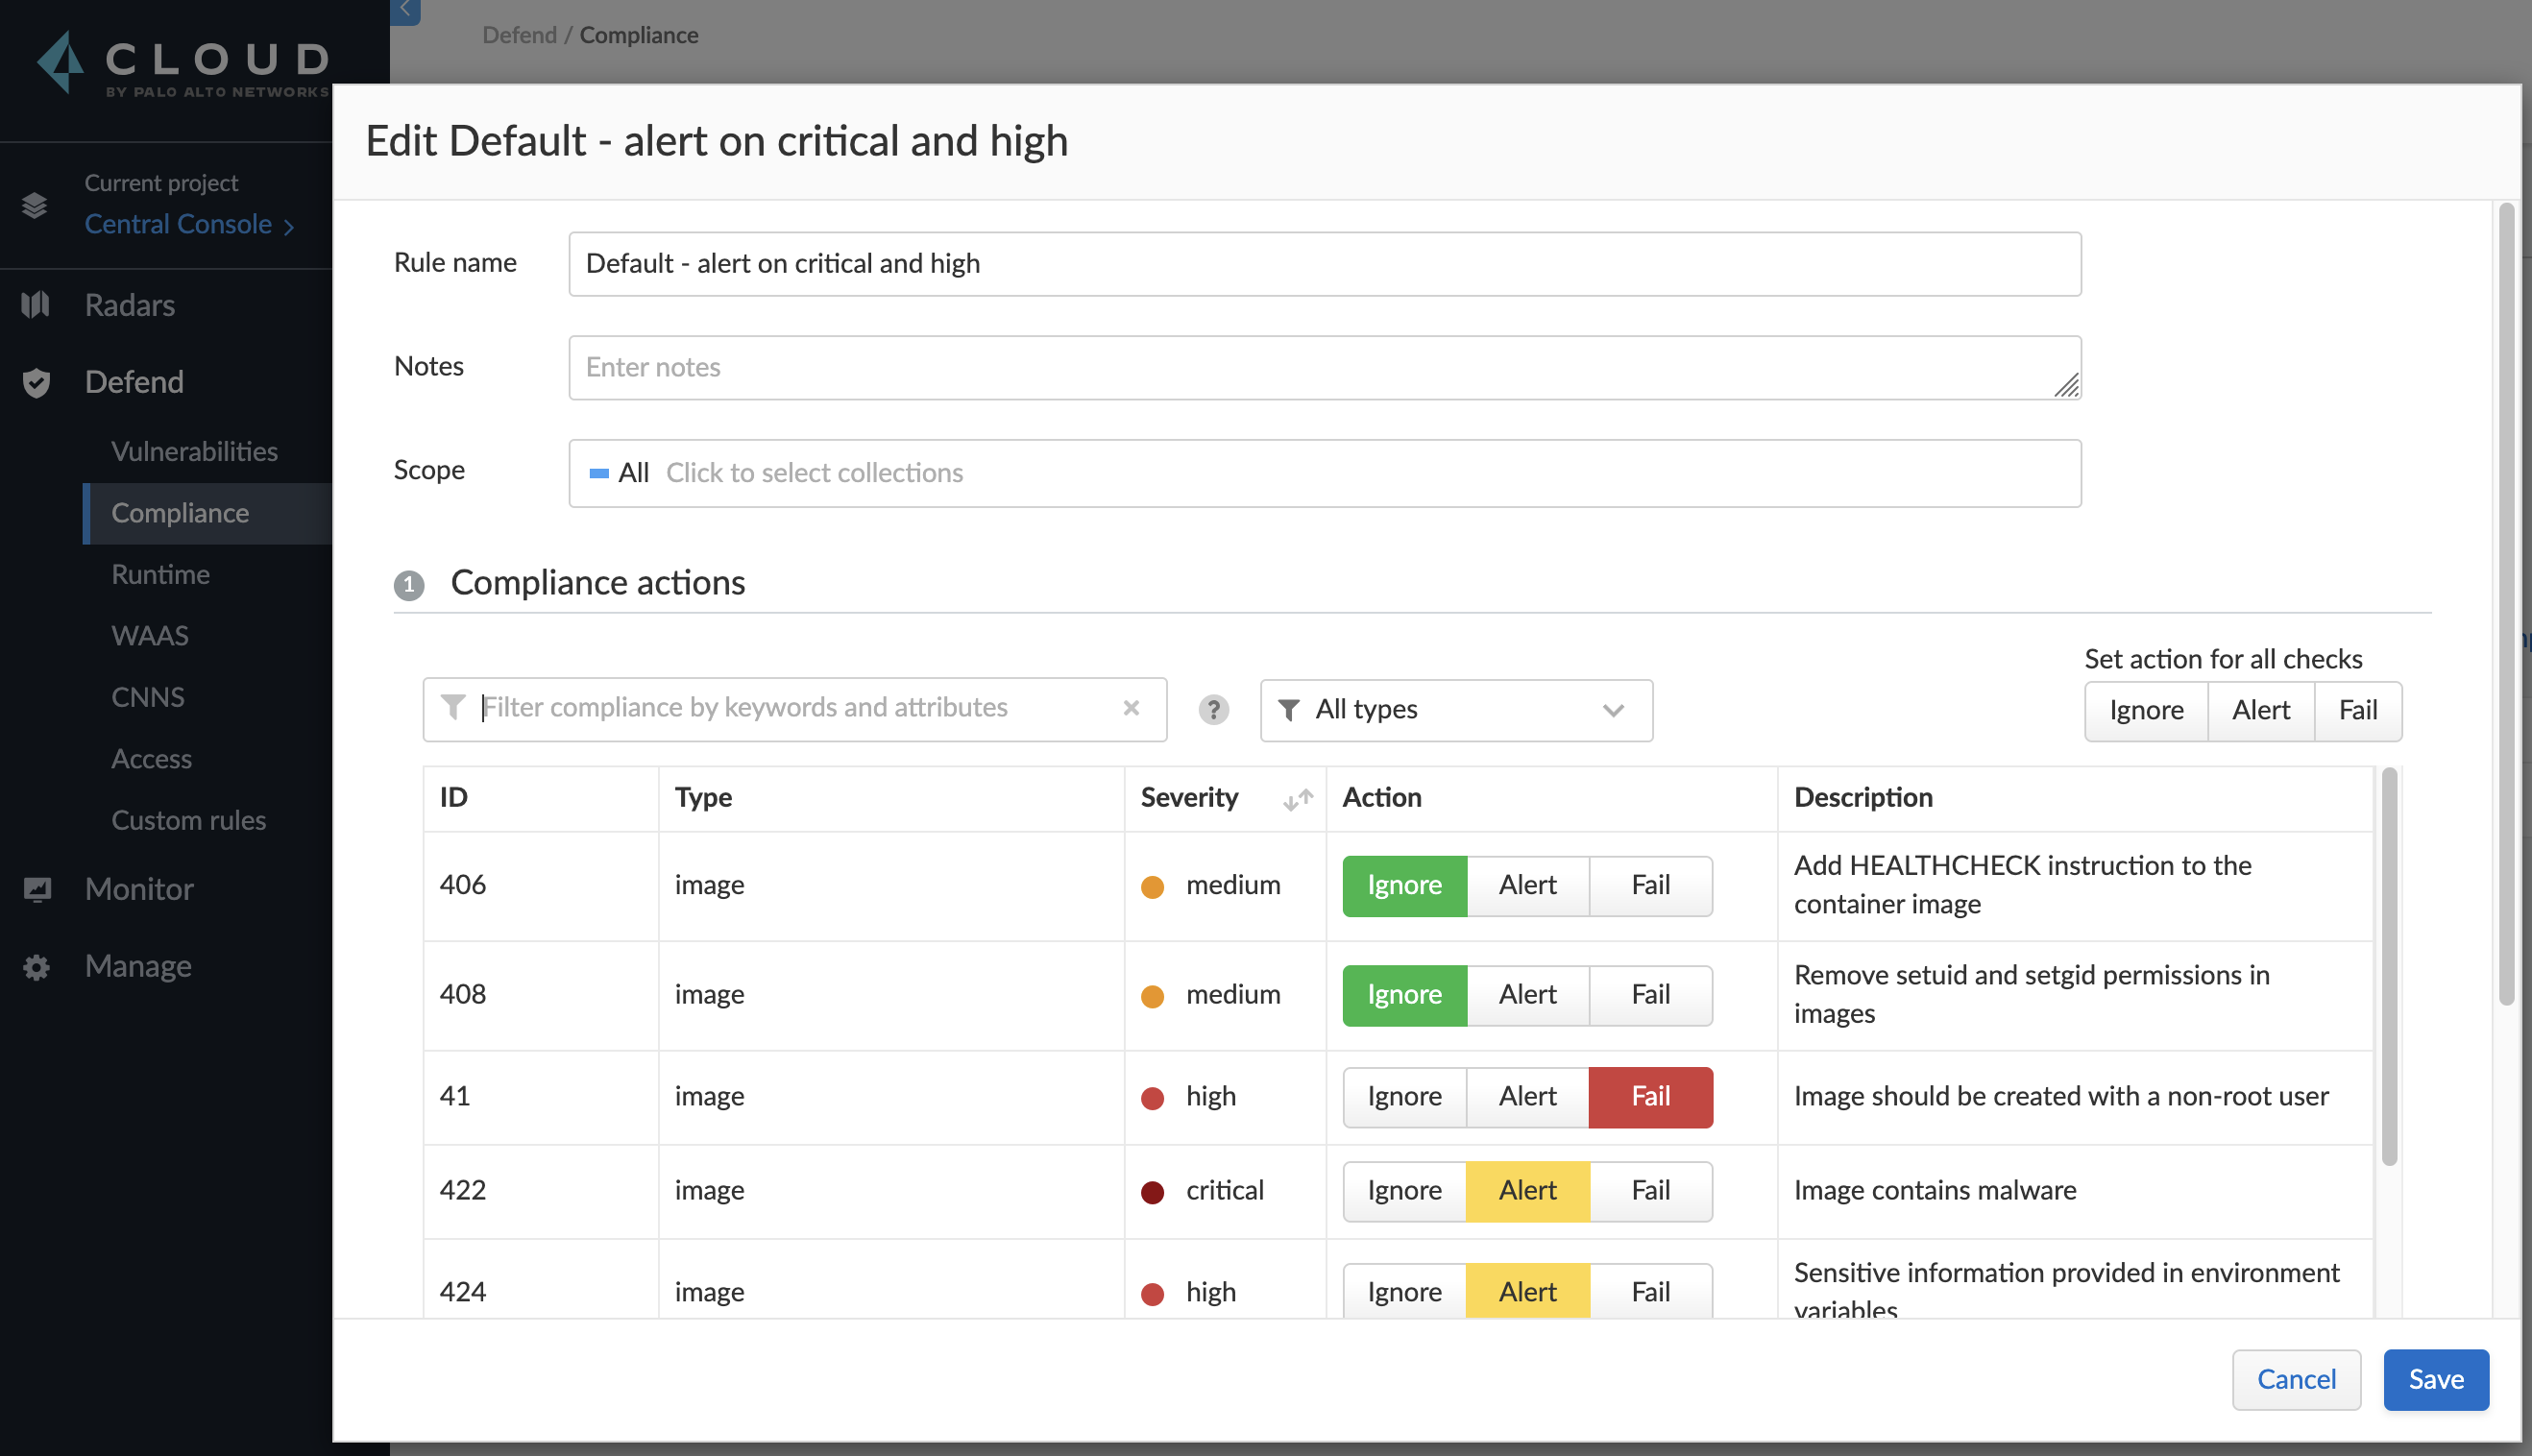This screenshot has height=1456, width=2532.
Task: Open the All types filter dropdown
Action: coord(1455,710)
